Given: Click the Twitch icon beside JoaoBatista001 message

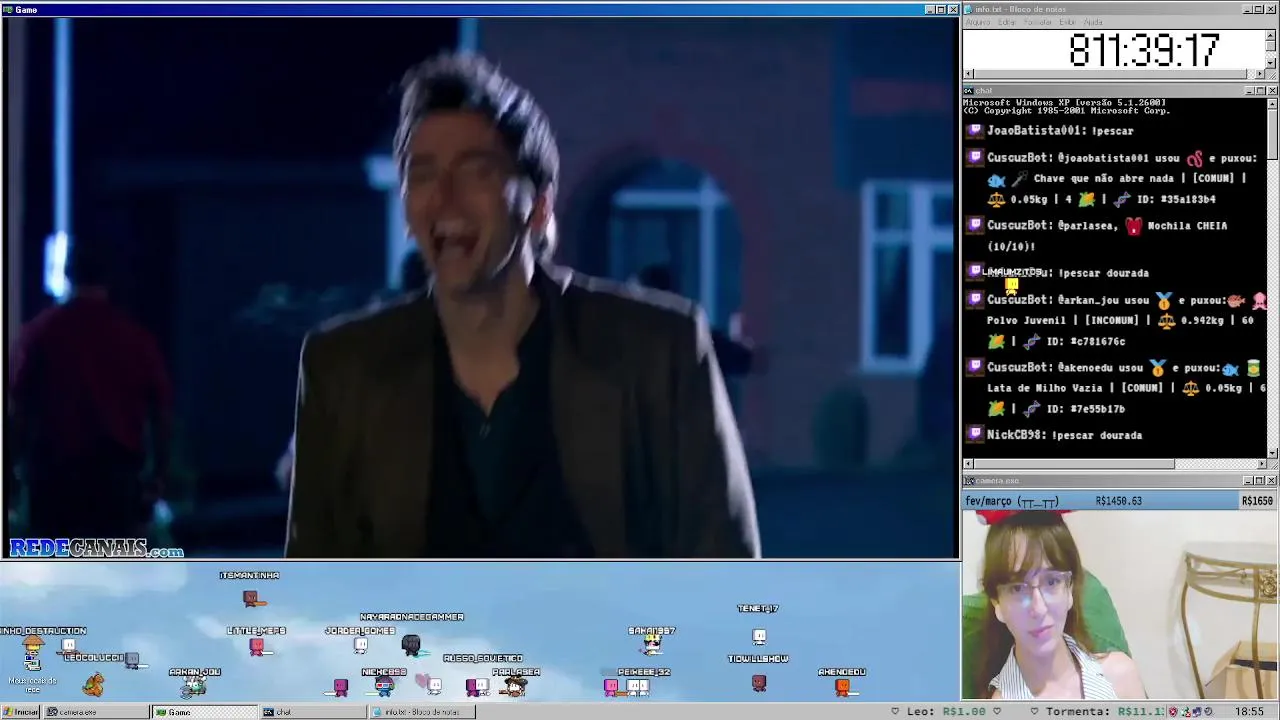Looking at the screenshot, I should (975, 130).
